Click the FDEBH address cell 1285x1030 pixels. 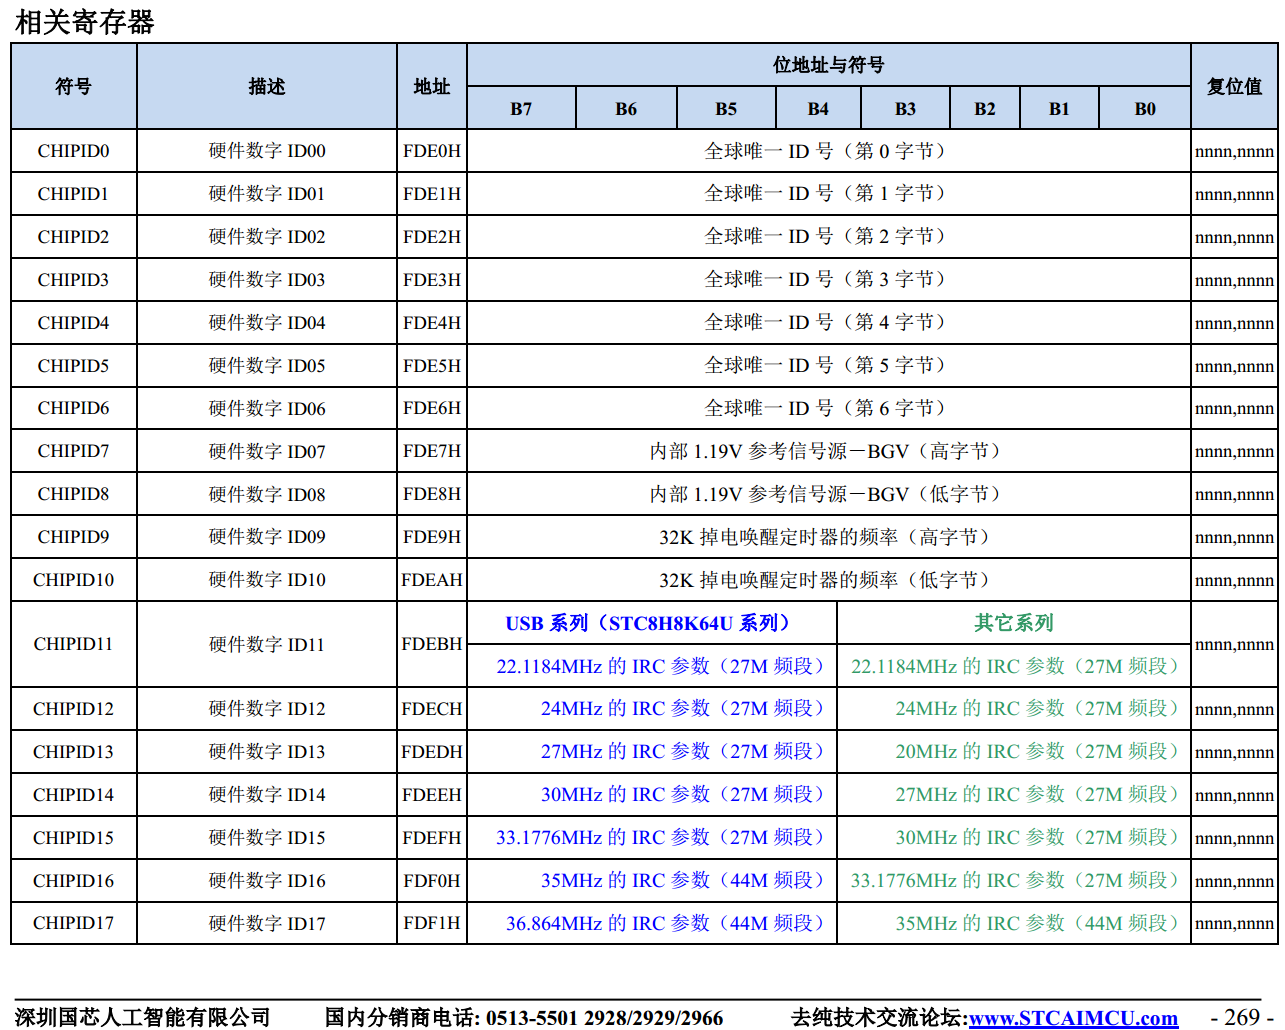pyautogui.click(x=432, y=644)
